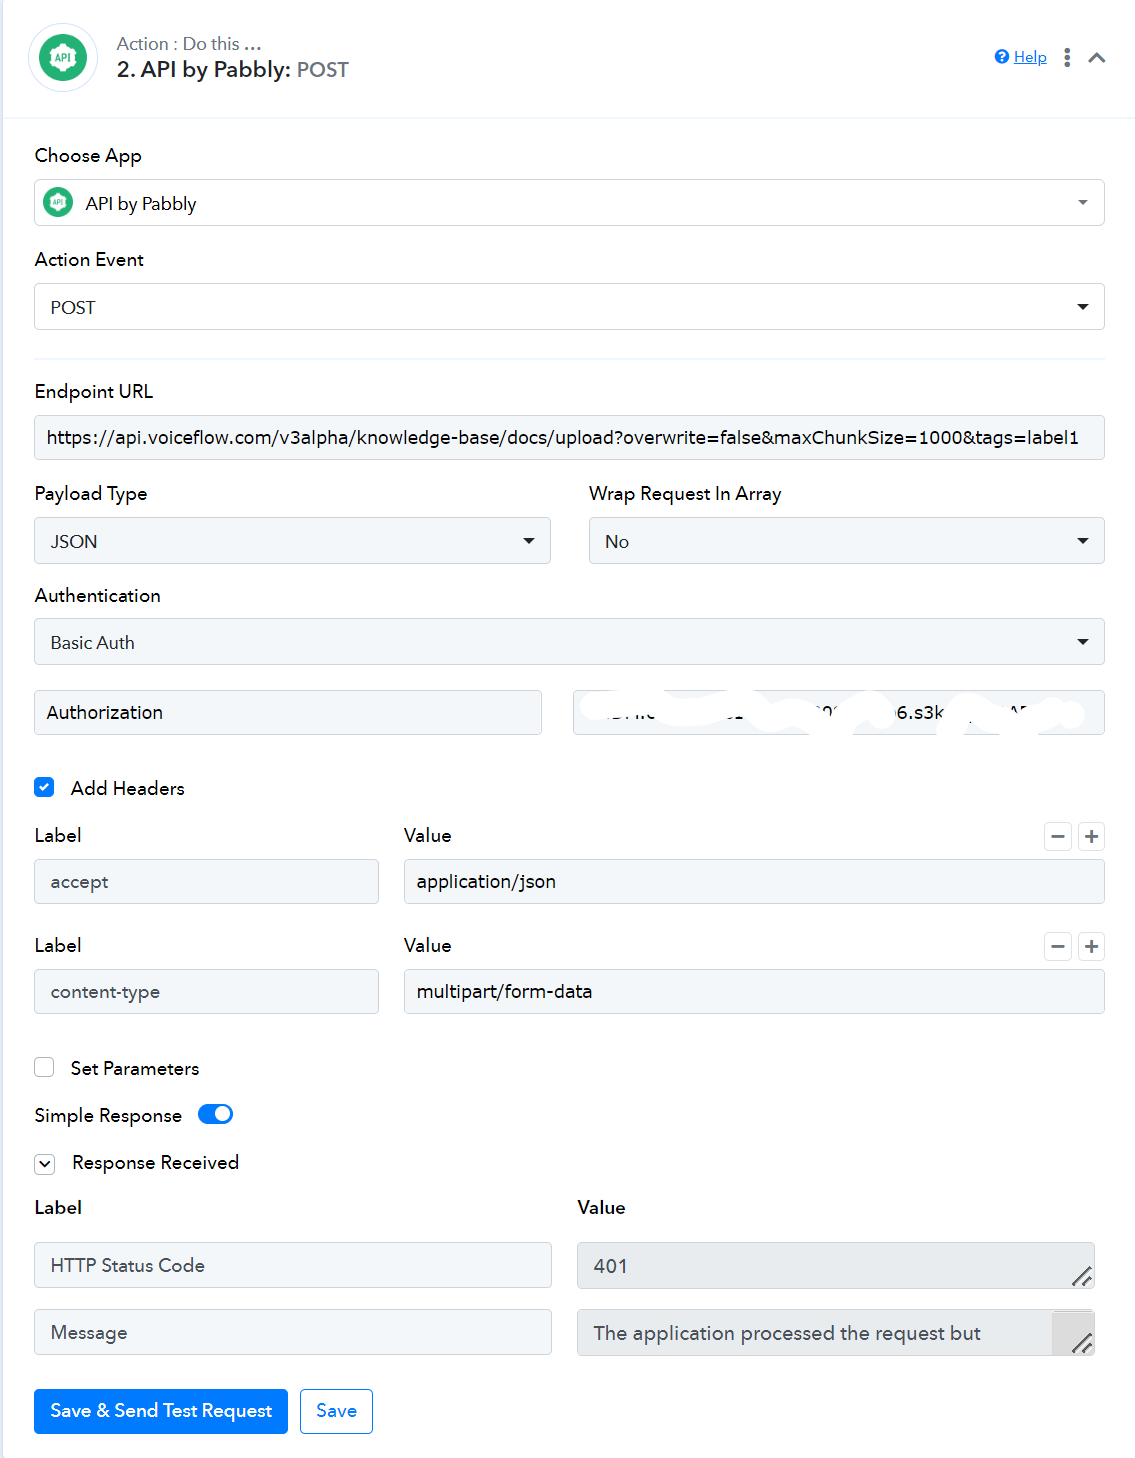Click the Save button
The width and height of the screenshot is (1135, 1458).
(x=336, y=1411)
